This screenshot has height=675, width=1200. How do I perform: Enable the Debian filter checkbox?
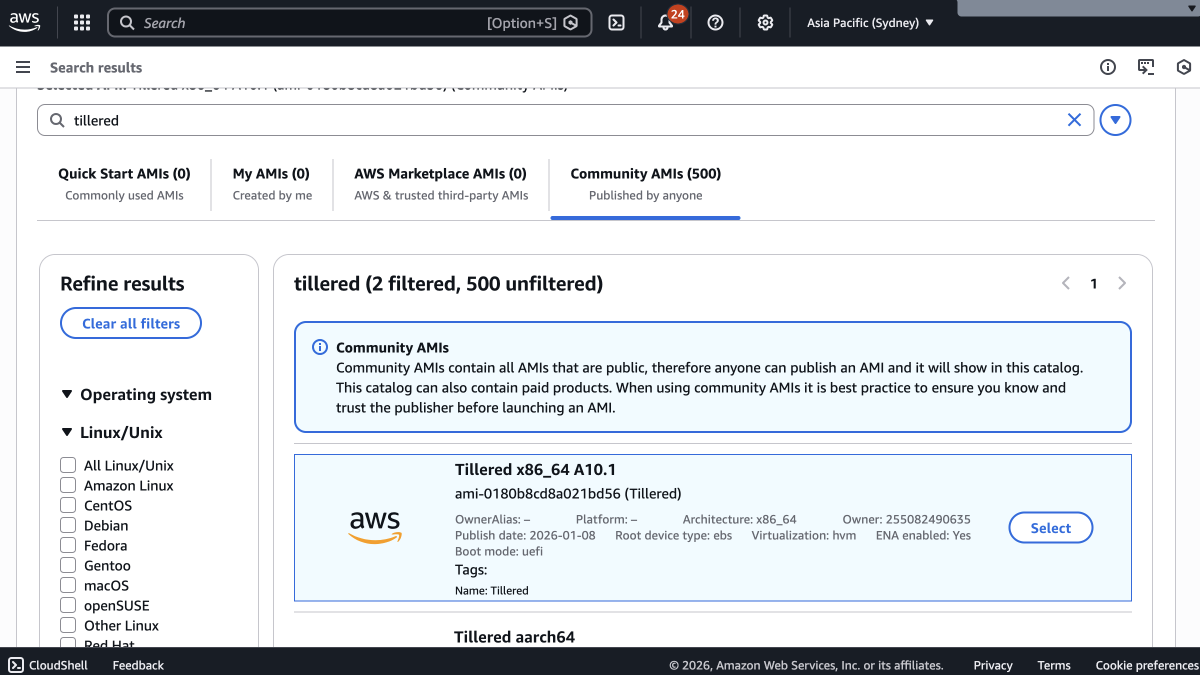coord(68,525)
